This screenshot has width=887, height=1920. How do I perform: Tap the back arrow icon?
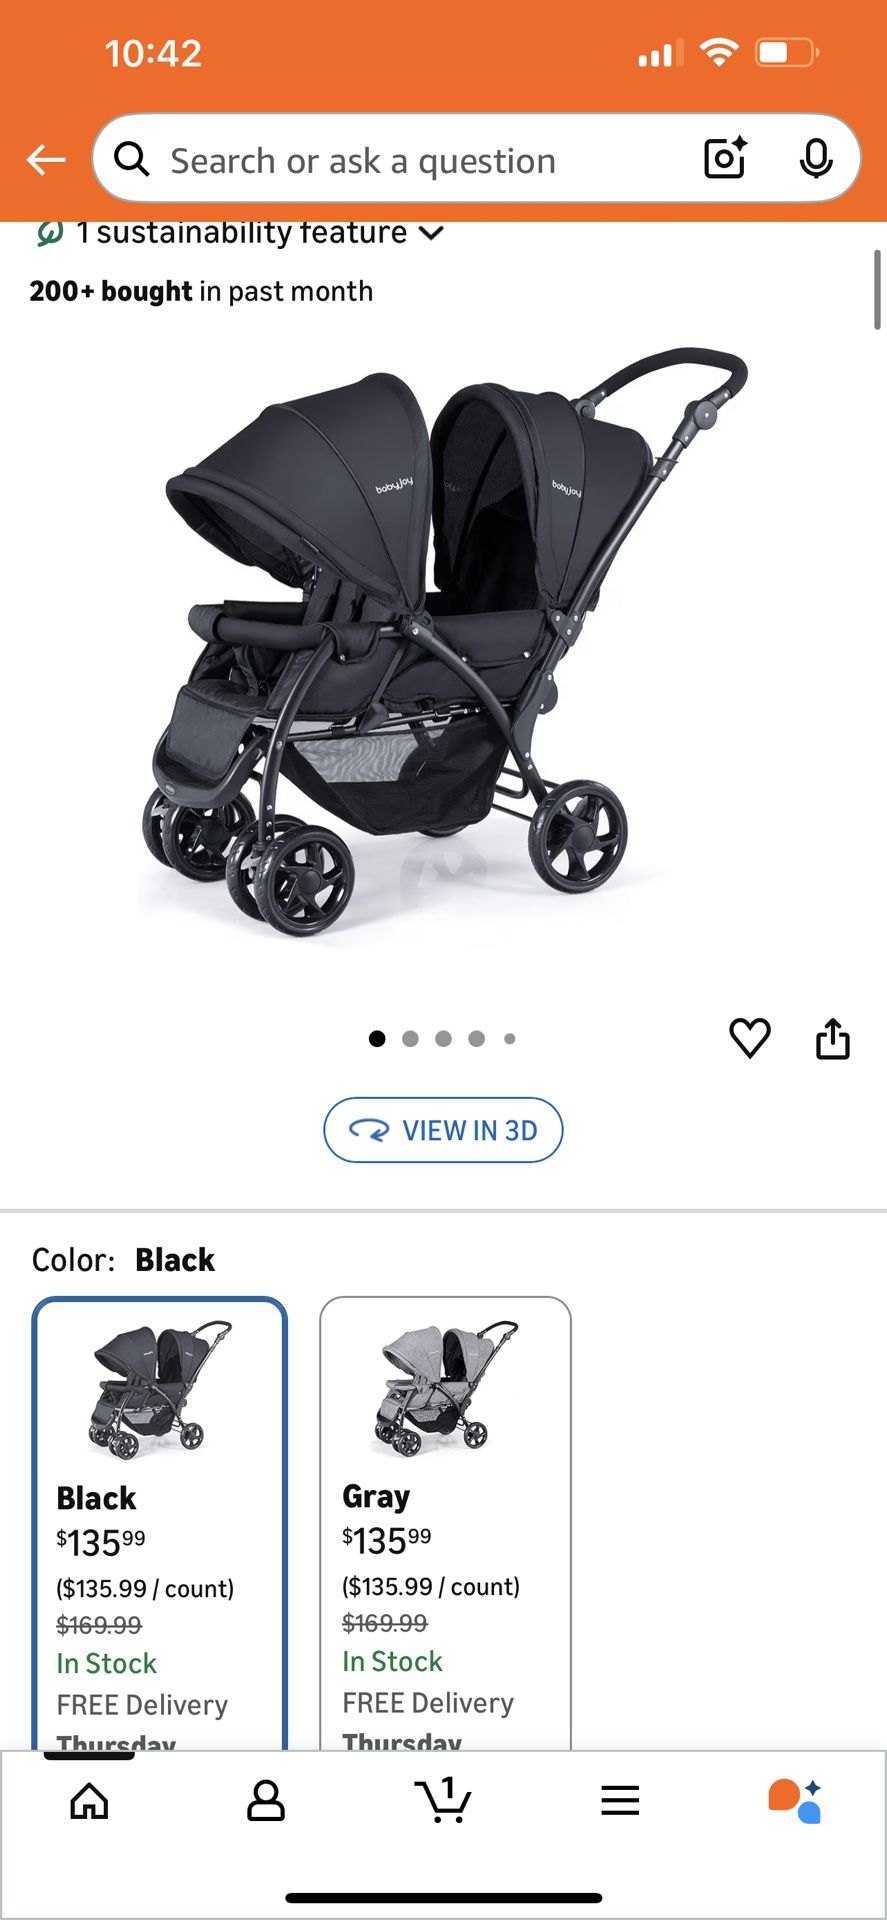(x=46, y=159)
